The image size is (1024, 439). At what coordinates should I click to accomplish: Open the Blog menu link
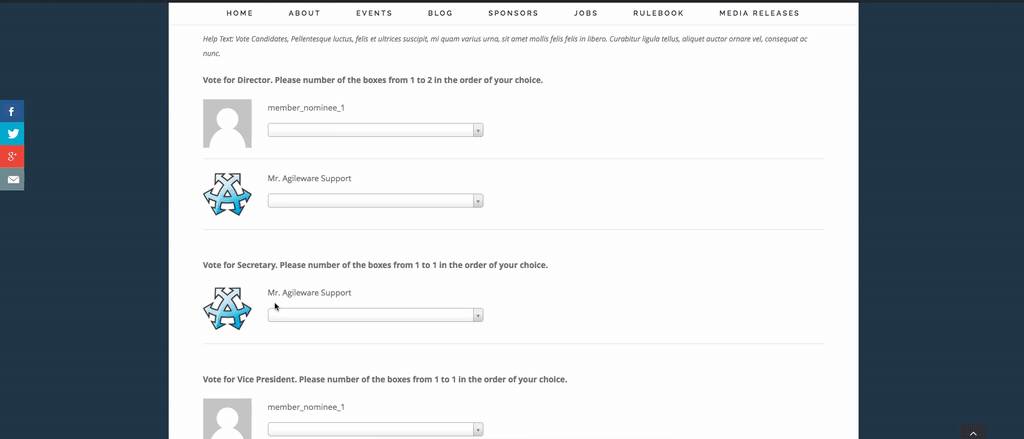point(440,13)
